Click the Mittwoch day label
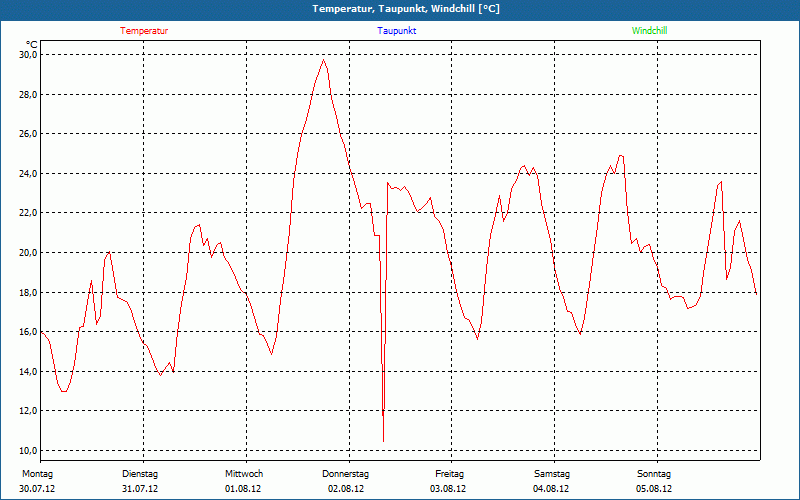 pos(244,474)
